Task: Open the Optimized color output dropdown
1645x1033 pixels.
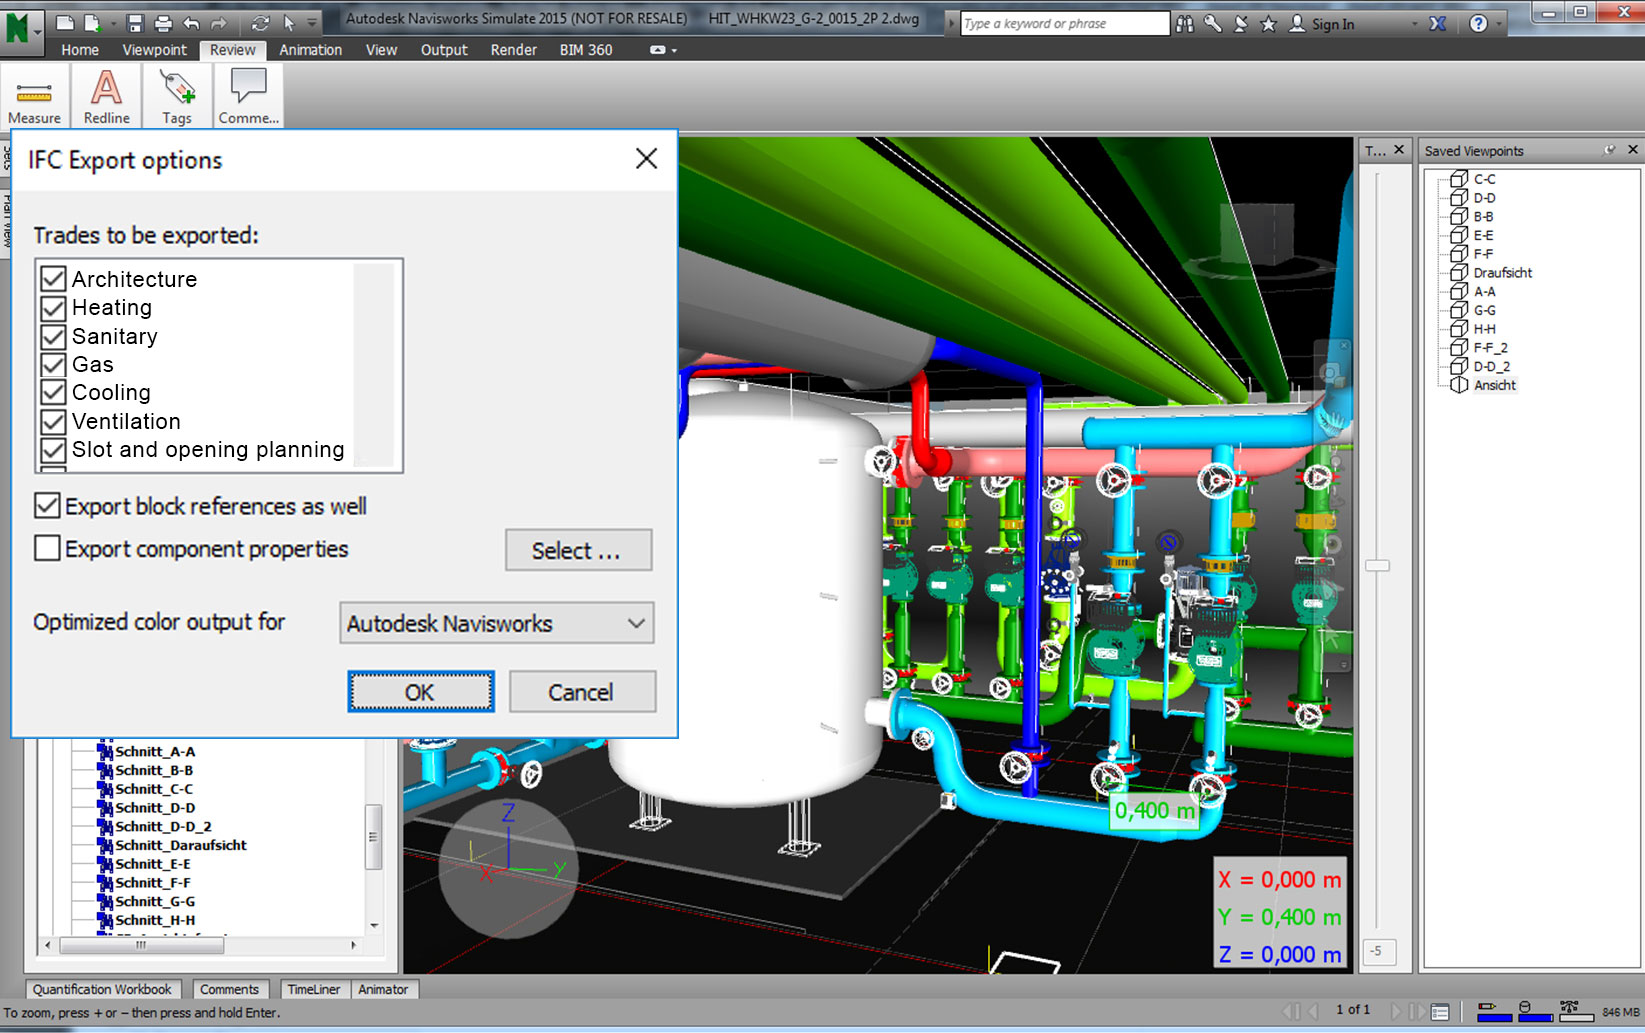Action: pyautogui.click(x=636, y=623)
